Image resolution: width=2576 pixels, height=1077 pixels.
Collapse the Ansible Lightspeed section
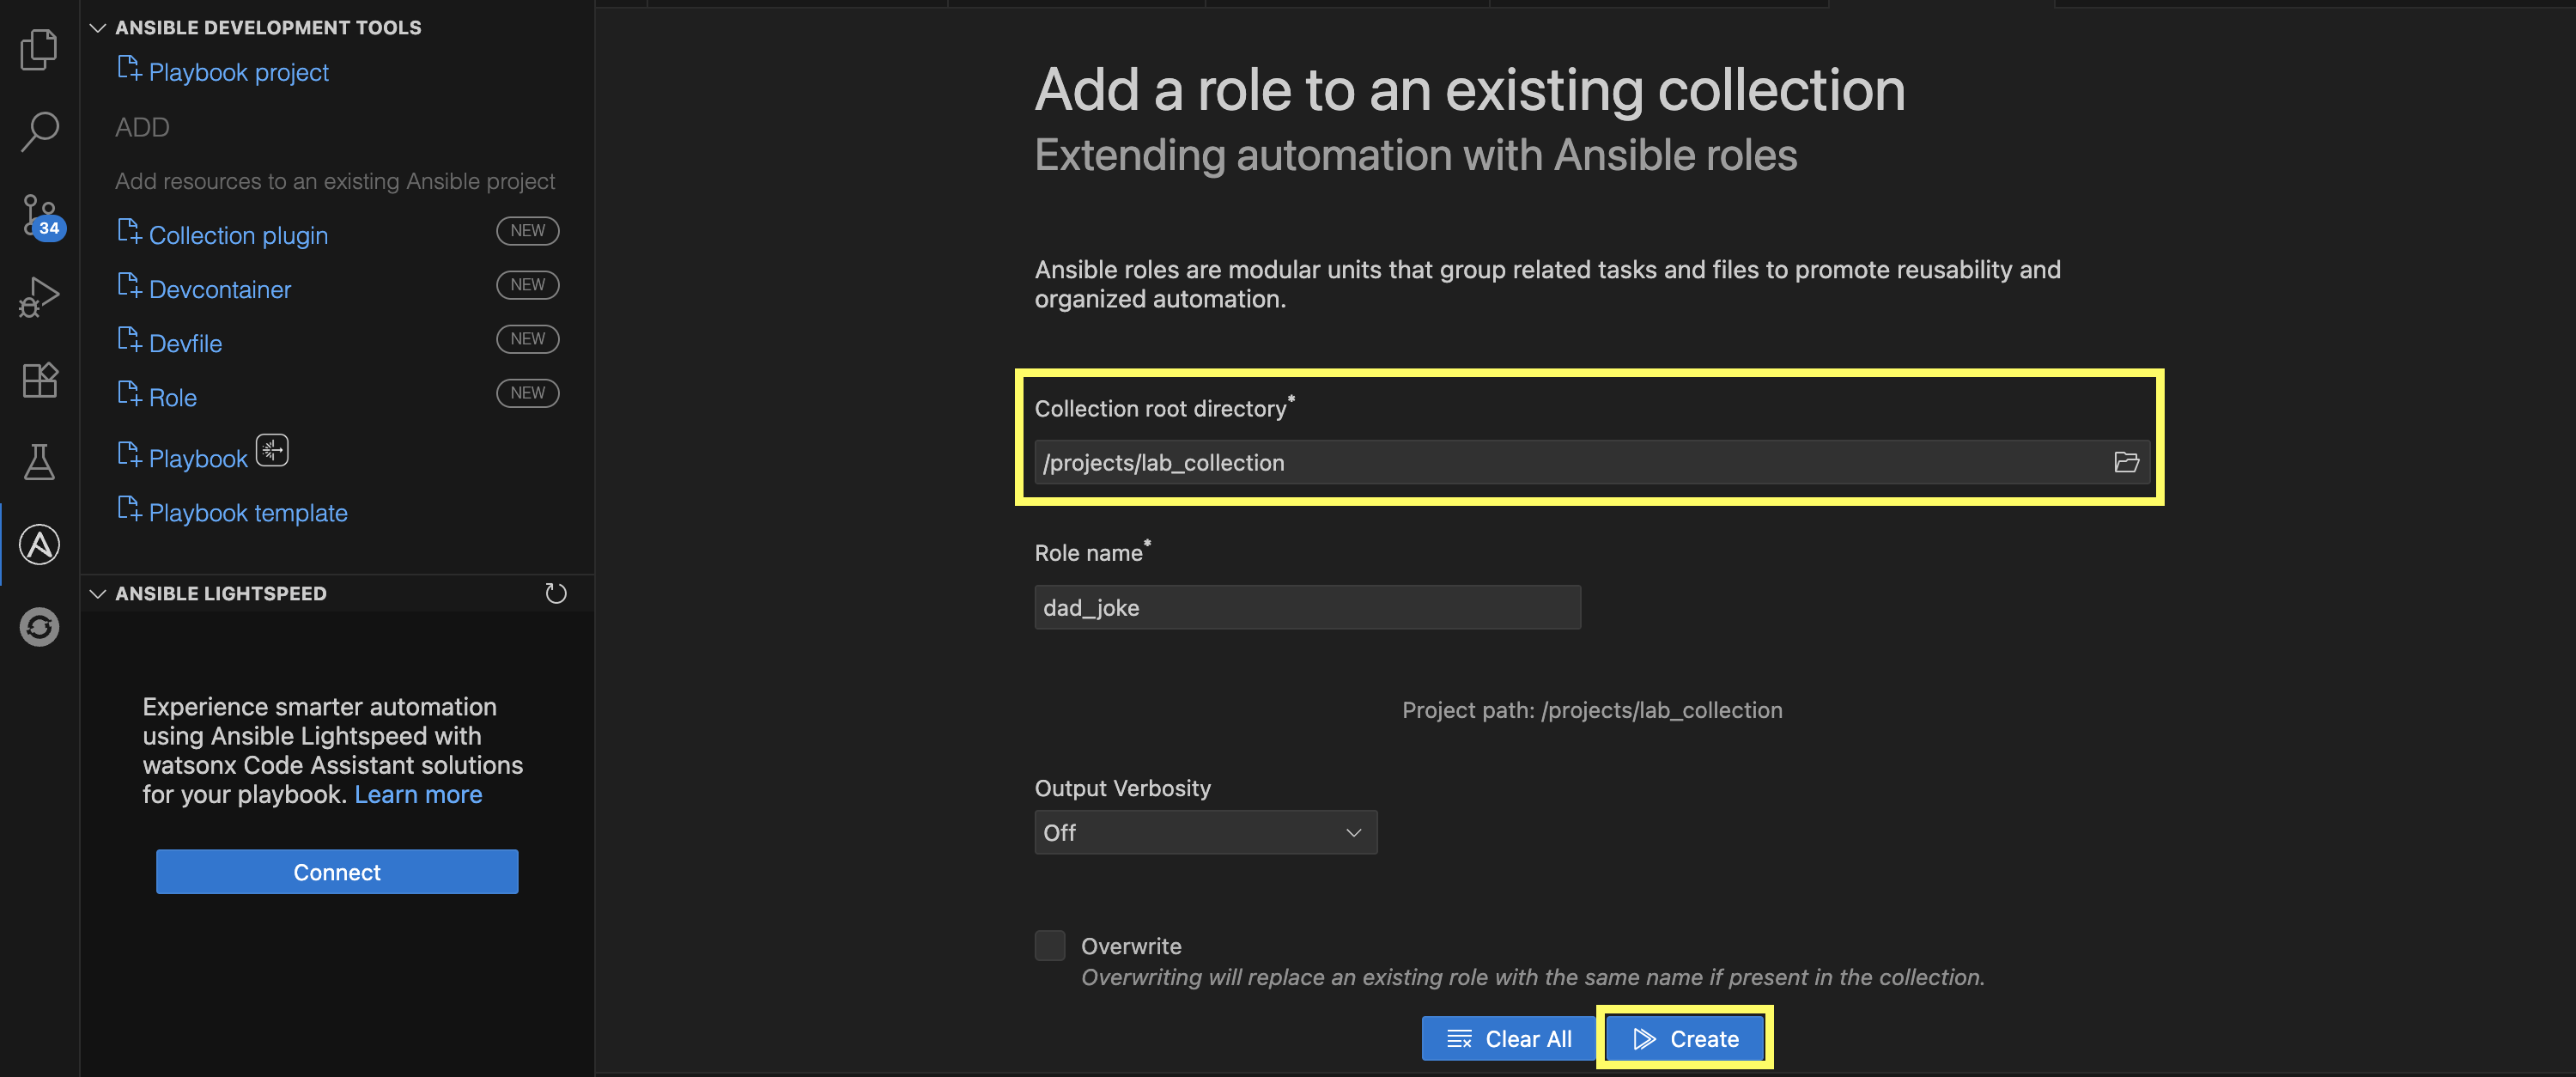pos(98,593)
